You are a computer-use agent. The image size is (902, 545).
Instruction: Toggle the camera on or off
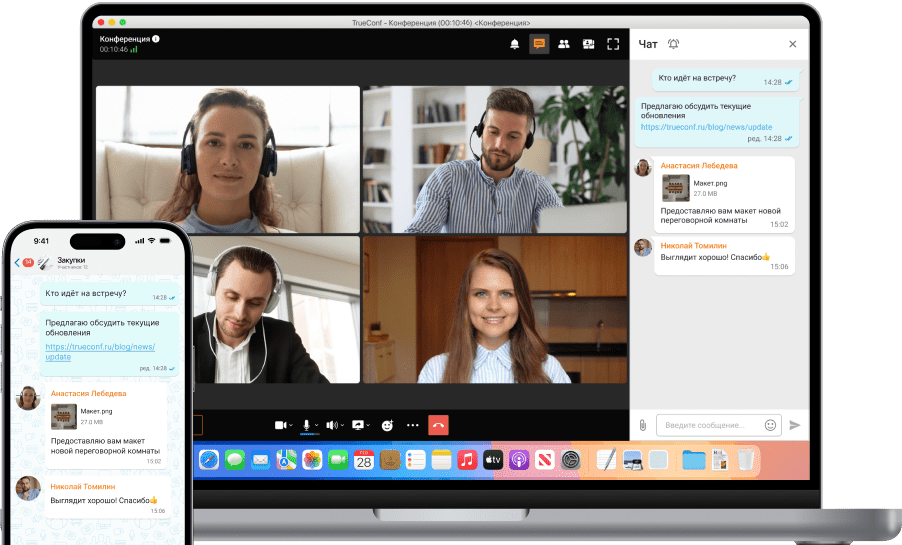281,425
